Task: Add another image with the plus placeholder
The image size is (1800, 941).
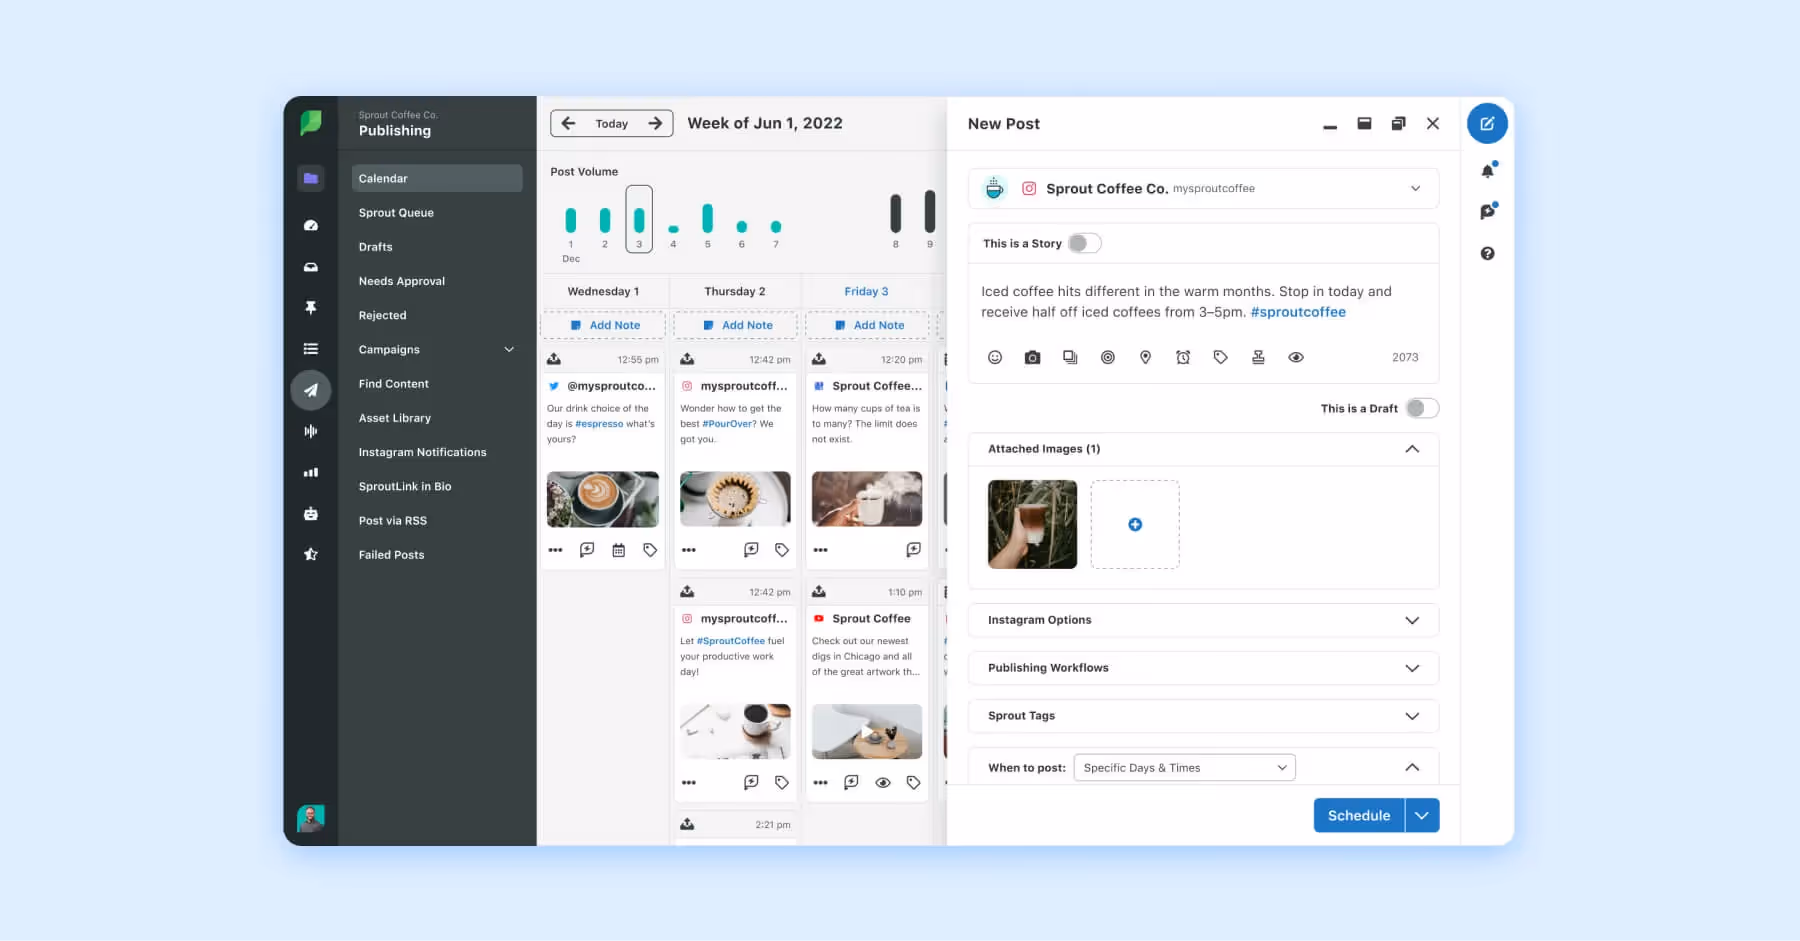Action: pyautogui.click(x=1135, y=525)
